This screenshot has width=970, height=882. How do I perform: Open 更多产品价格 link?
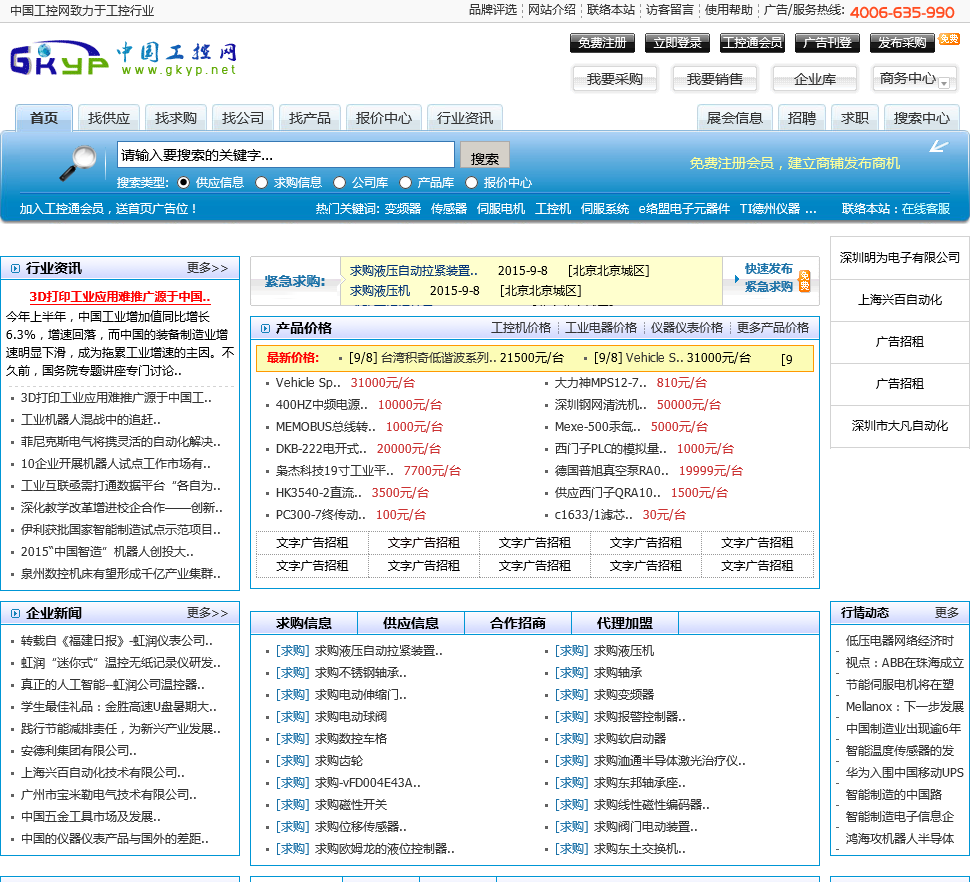773,328
